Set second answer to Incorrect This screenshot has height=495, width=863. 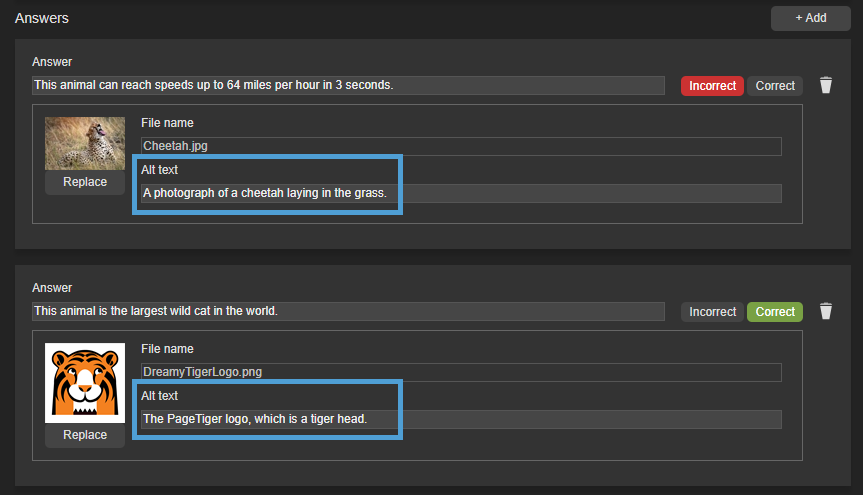(712, 312)
